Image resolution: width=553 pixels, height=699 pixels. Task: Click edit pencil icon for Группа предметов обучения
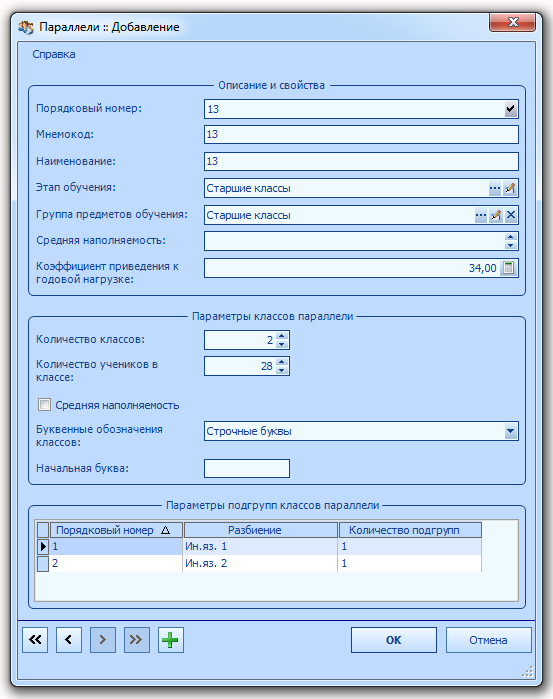pos(495,216)
